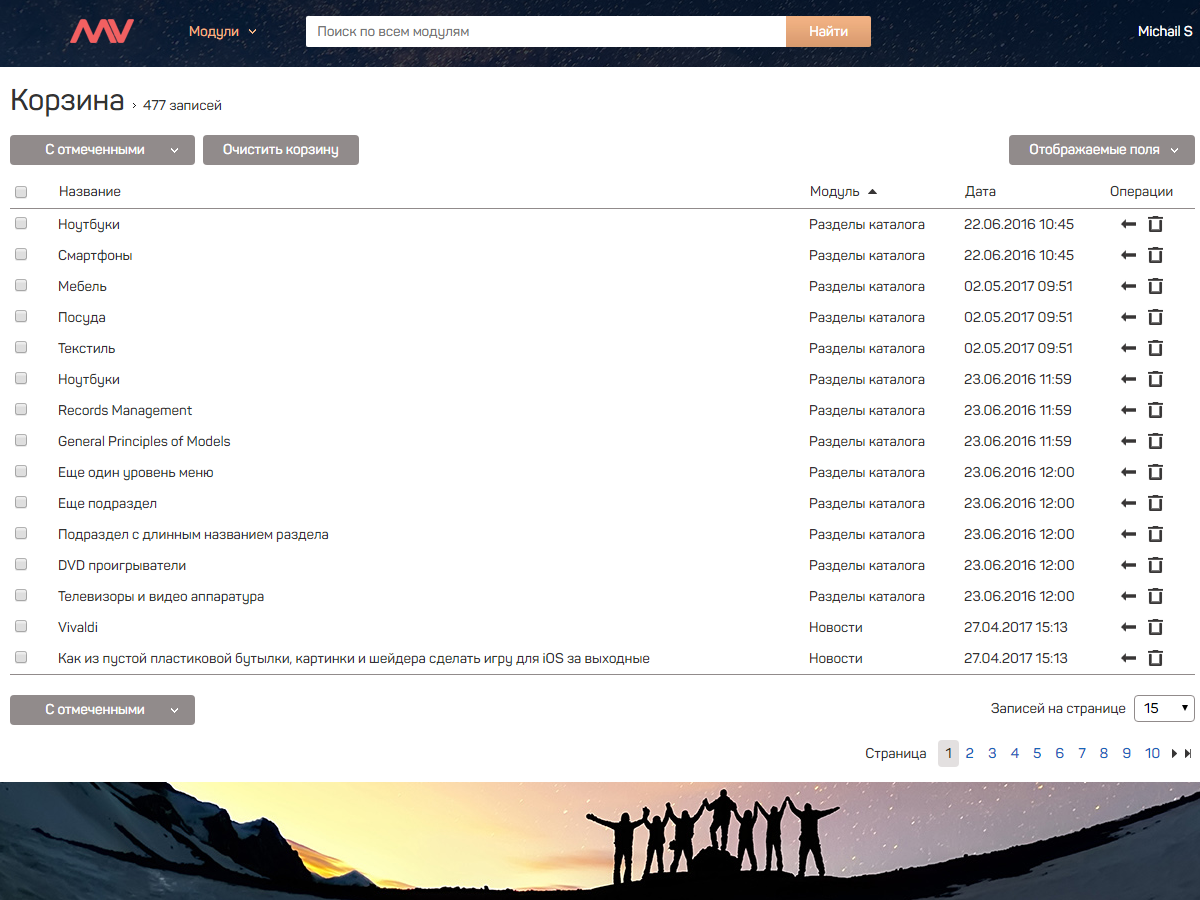Check the box for Посуда row

pos(21,317)
